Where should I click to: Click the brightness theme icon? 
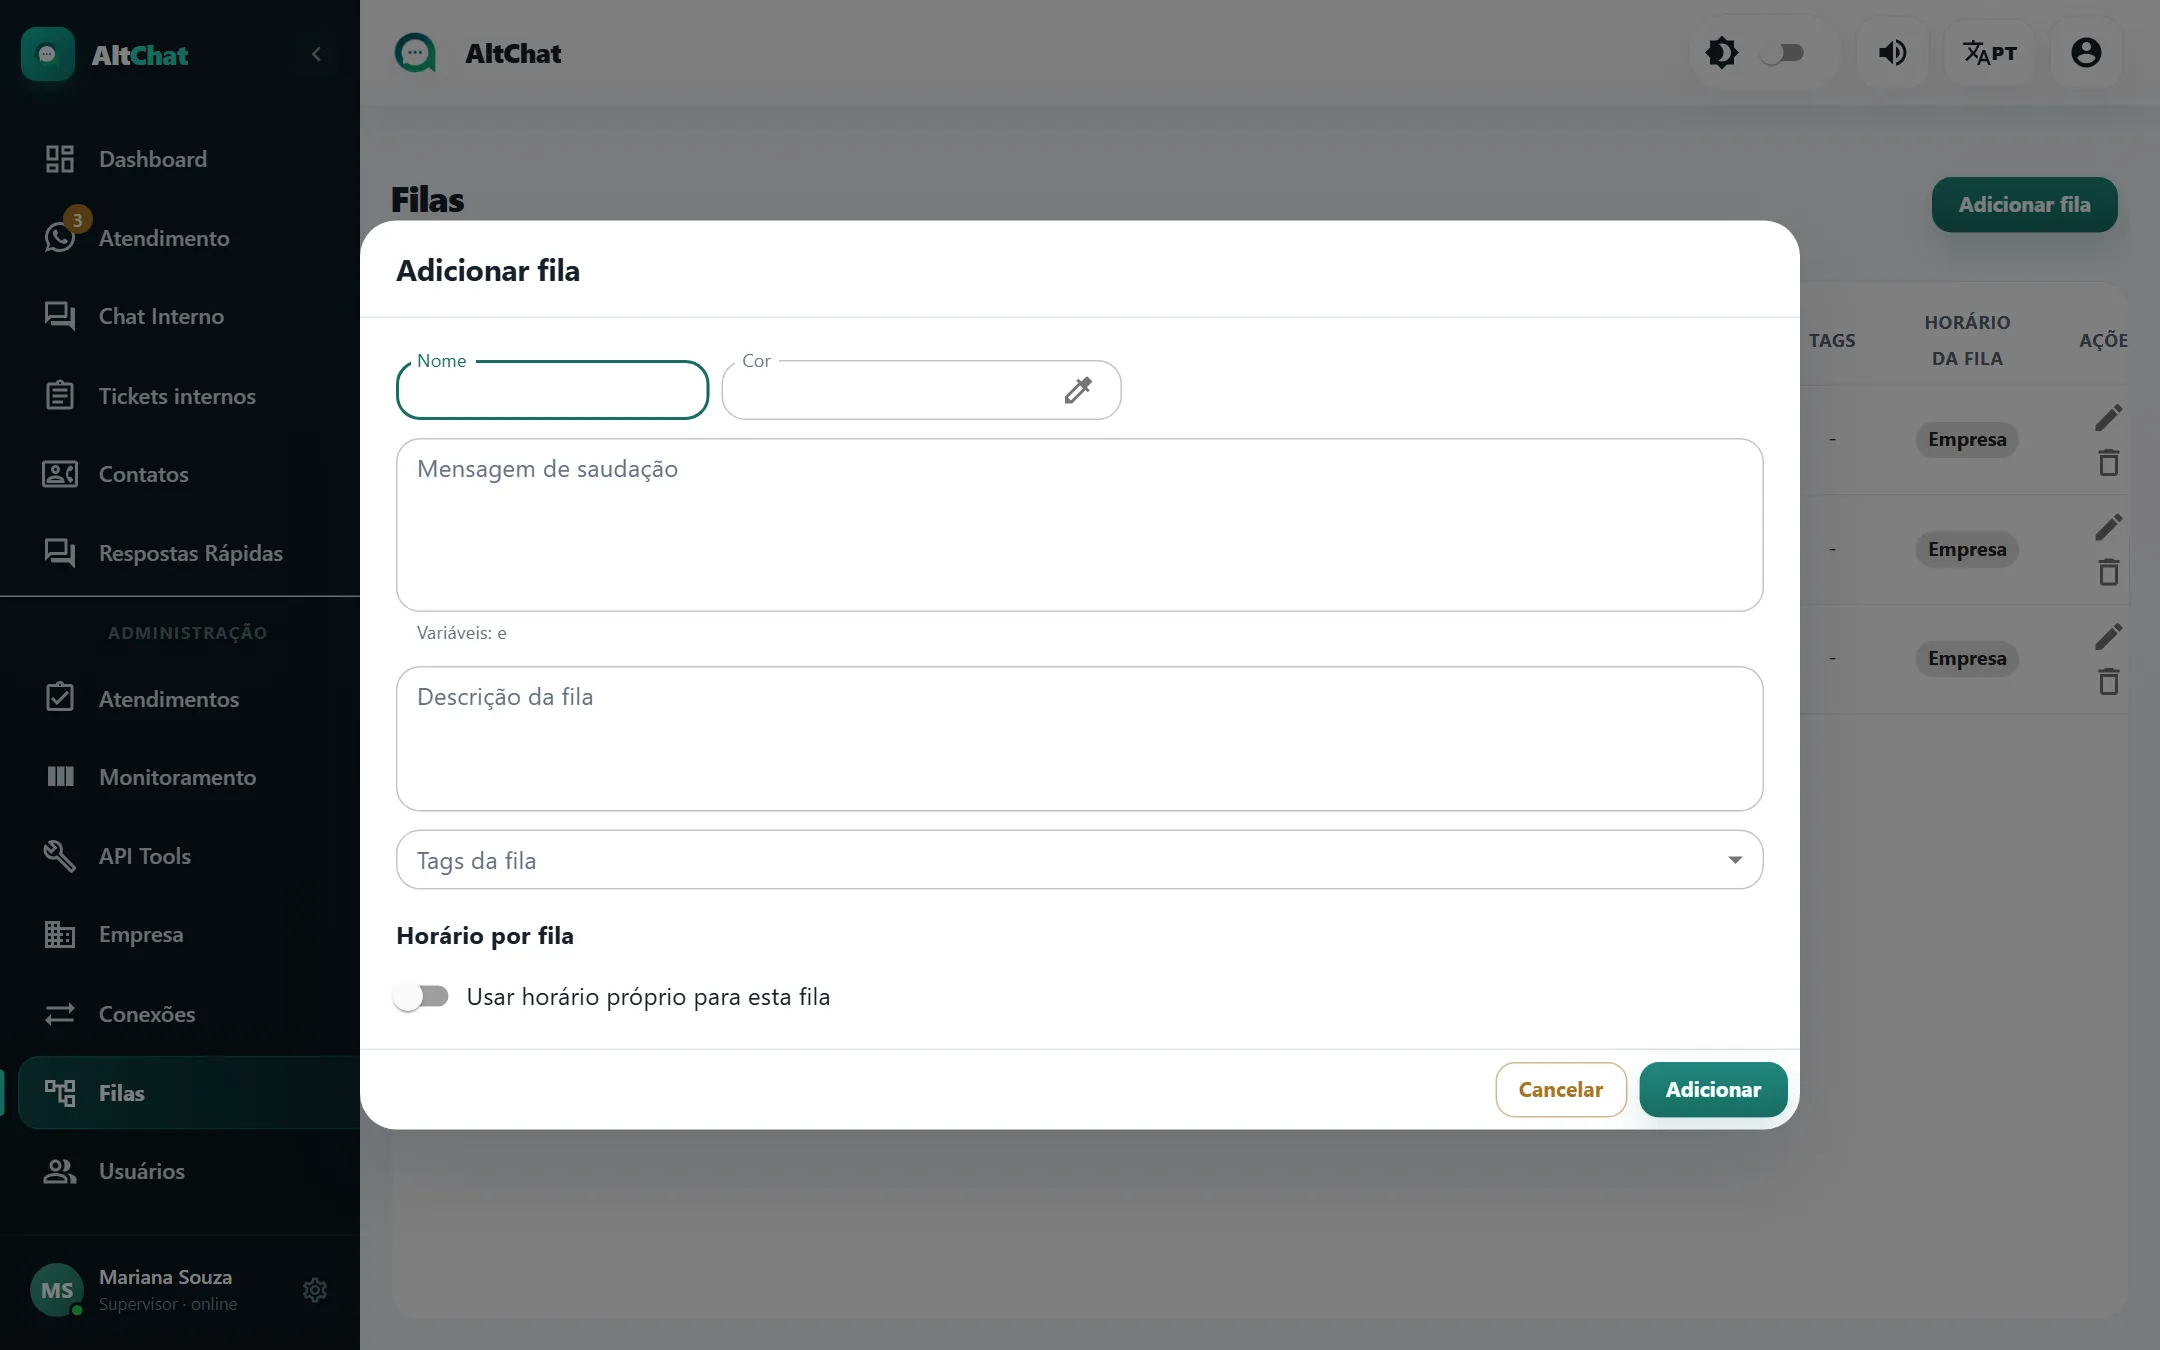click(1722, 53)
